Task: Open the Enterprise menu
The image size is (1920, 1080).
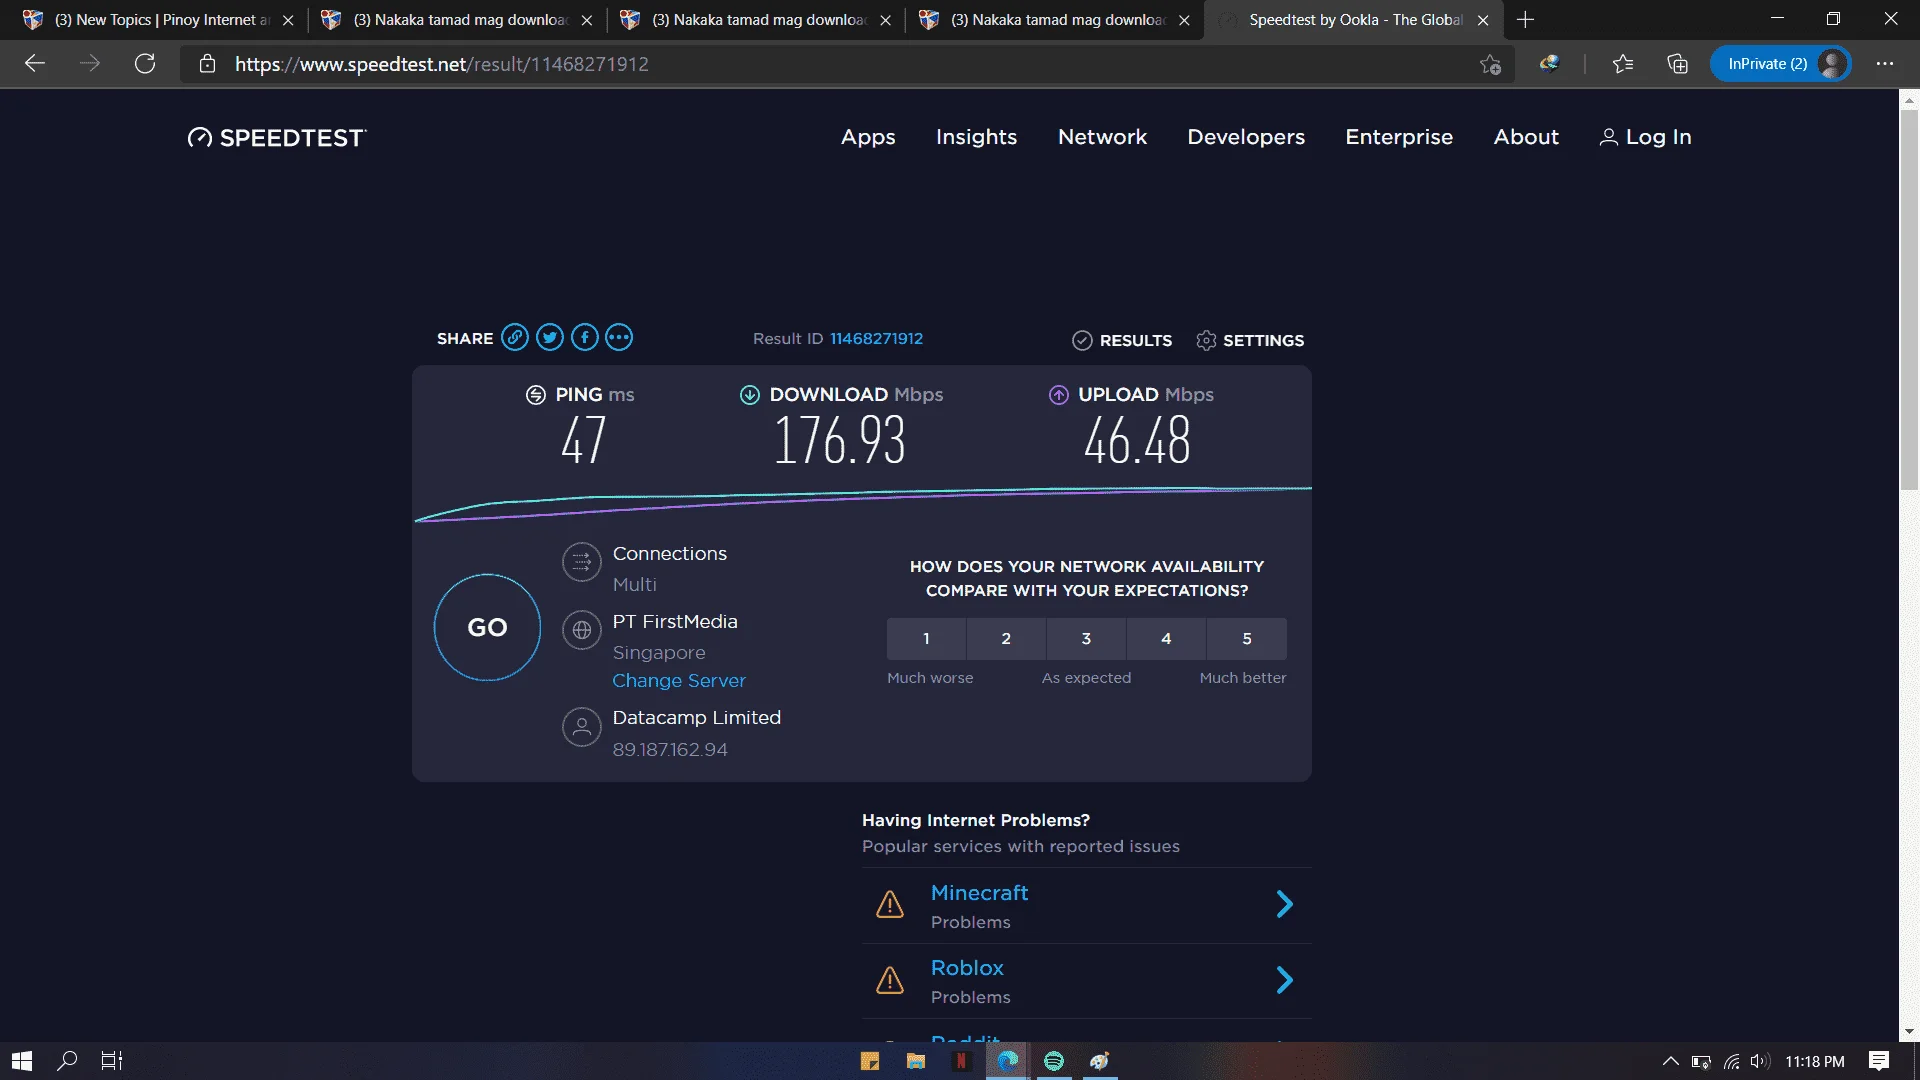Action: tap(1399, 137)
